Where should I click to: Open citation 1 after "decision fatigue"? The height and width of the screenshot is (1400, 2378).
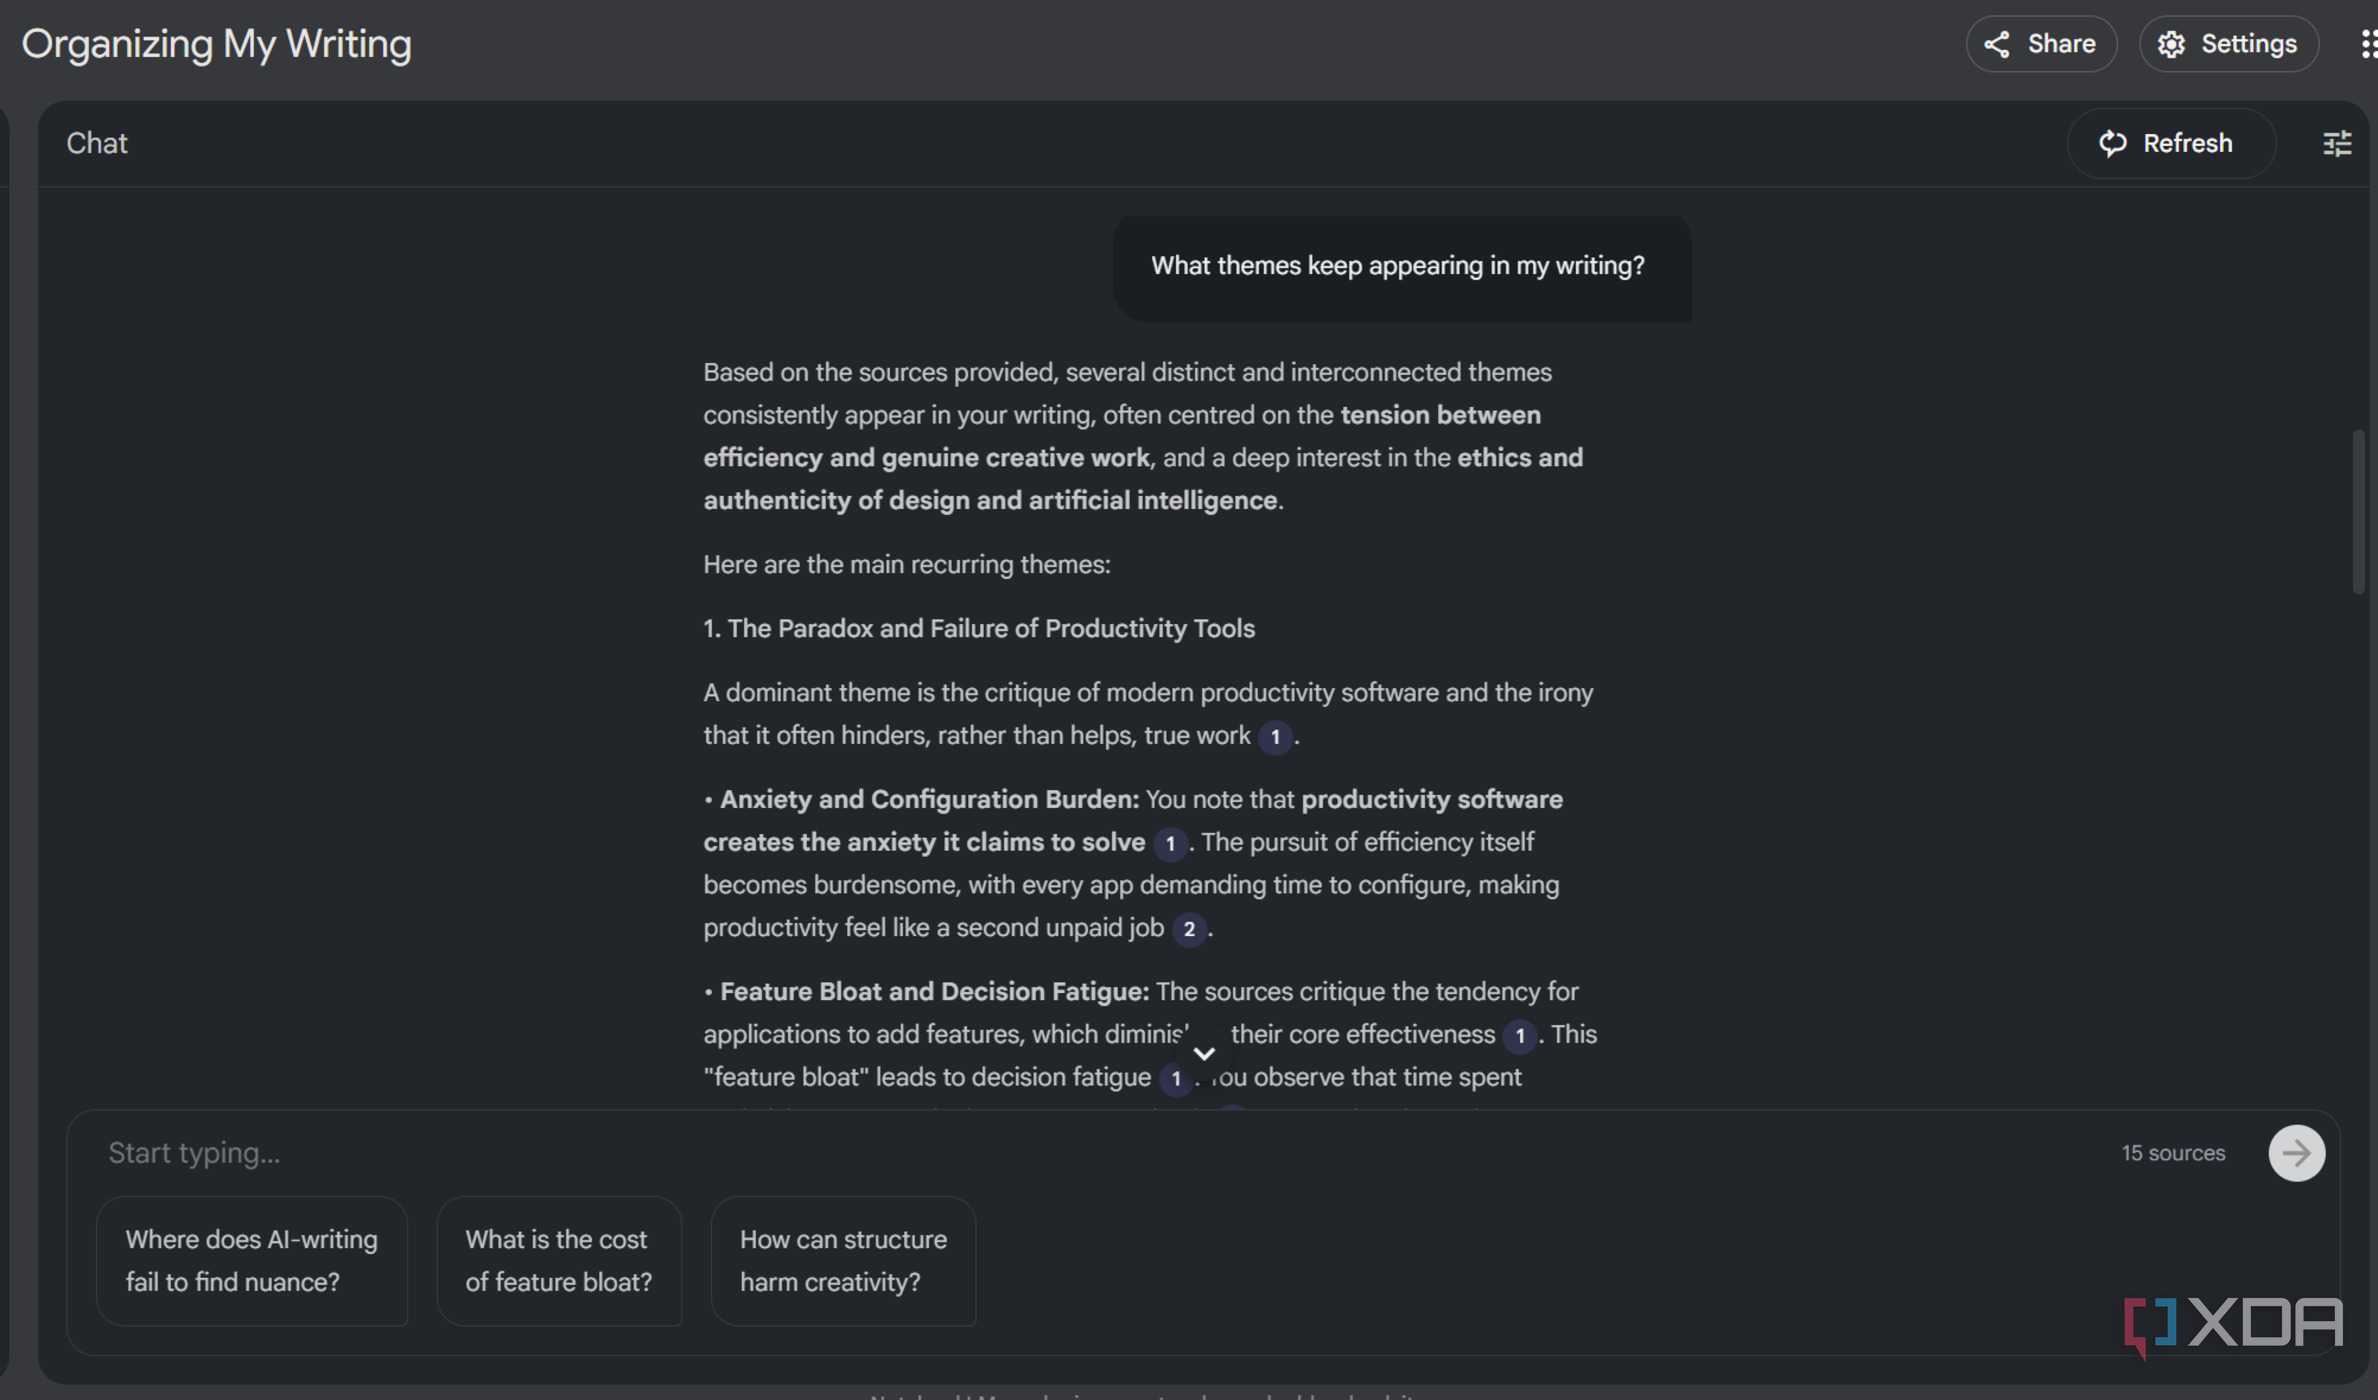(x=1176, y=1078)
